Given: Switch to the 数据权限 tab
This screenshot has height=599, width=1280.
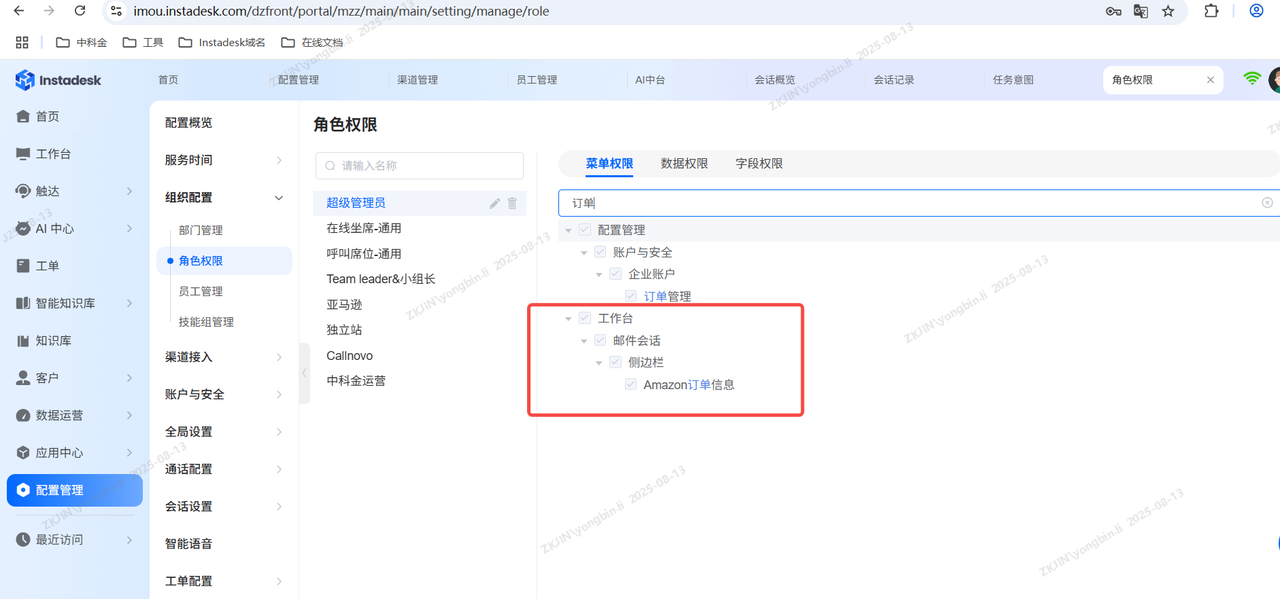Looking at the screenshot, I should pos(684,164).
